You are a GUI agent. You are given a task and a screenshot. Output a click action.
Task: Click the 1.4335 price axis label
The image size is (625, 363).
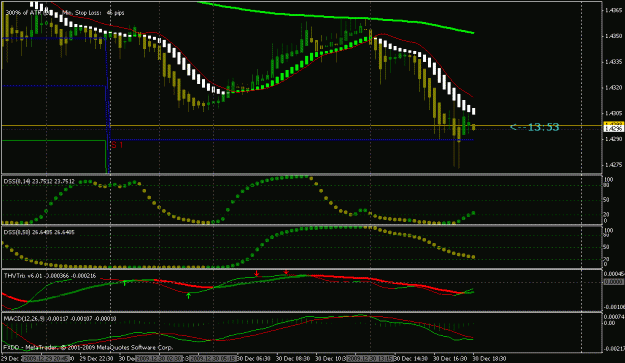(613, 62)
